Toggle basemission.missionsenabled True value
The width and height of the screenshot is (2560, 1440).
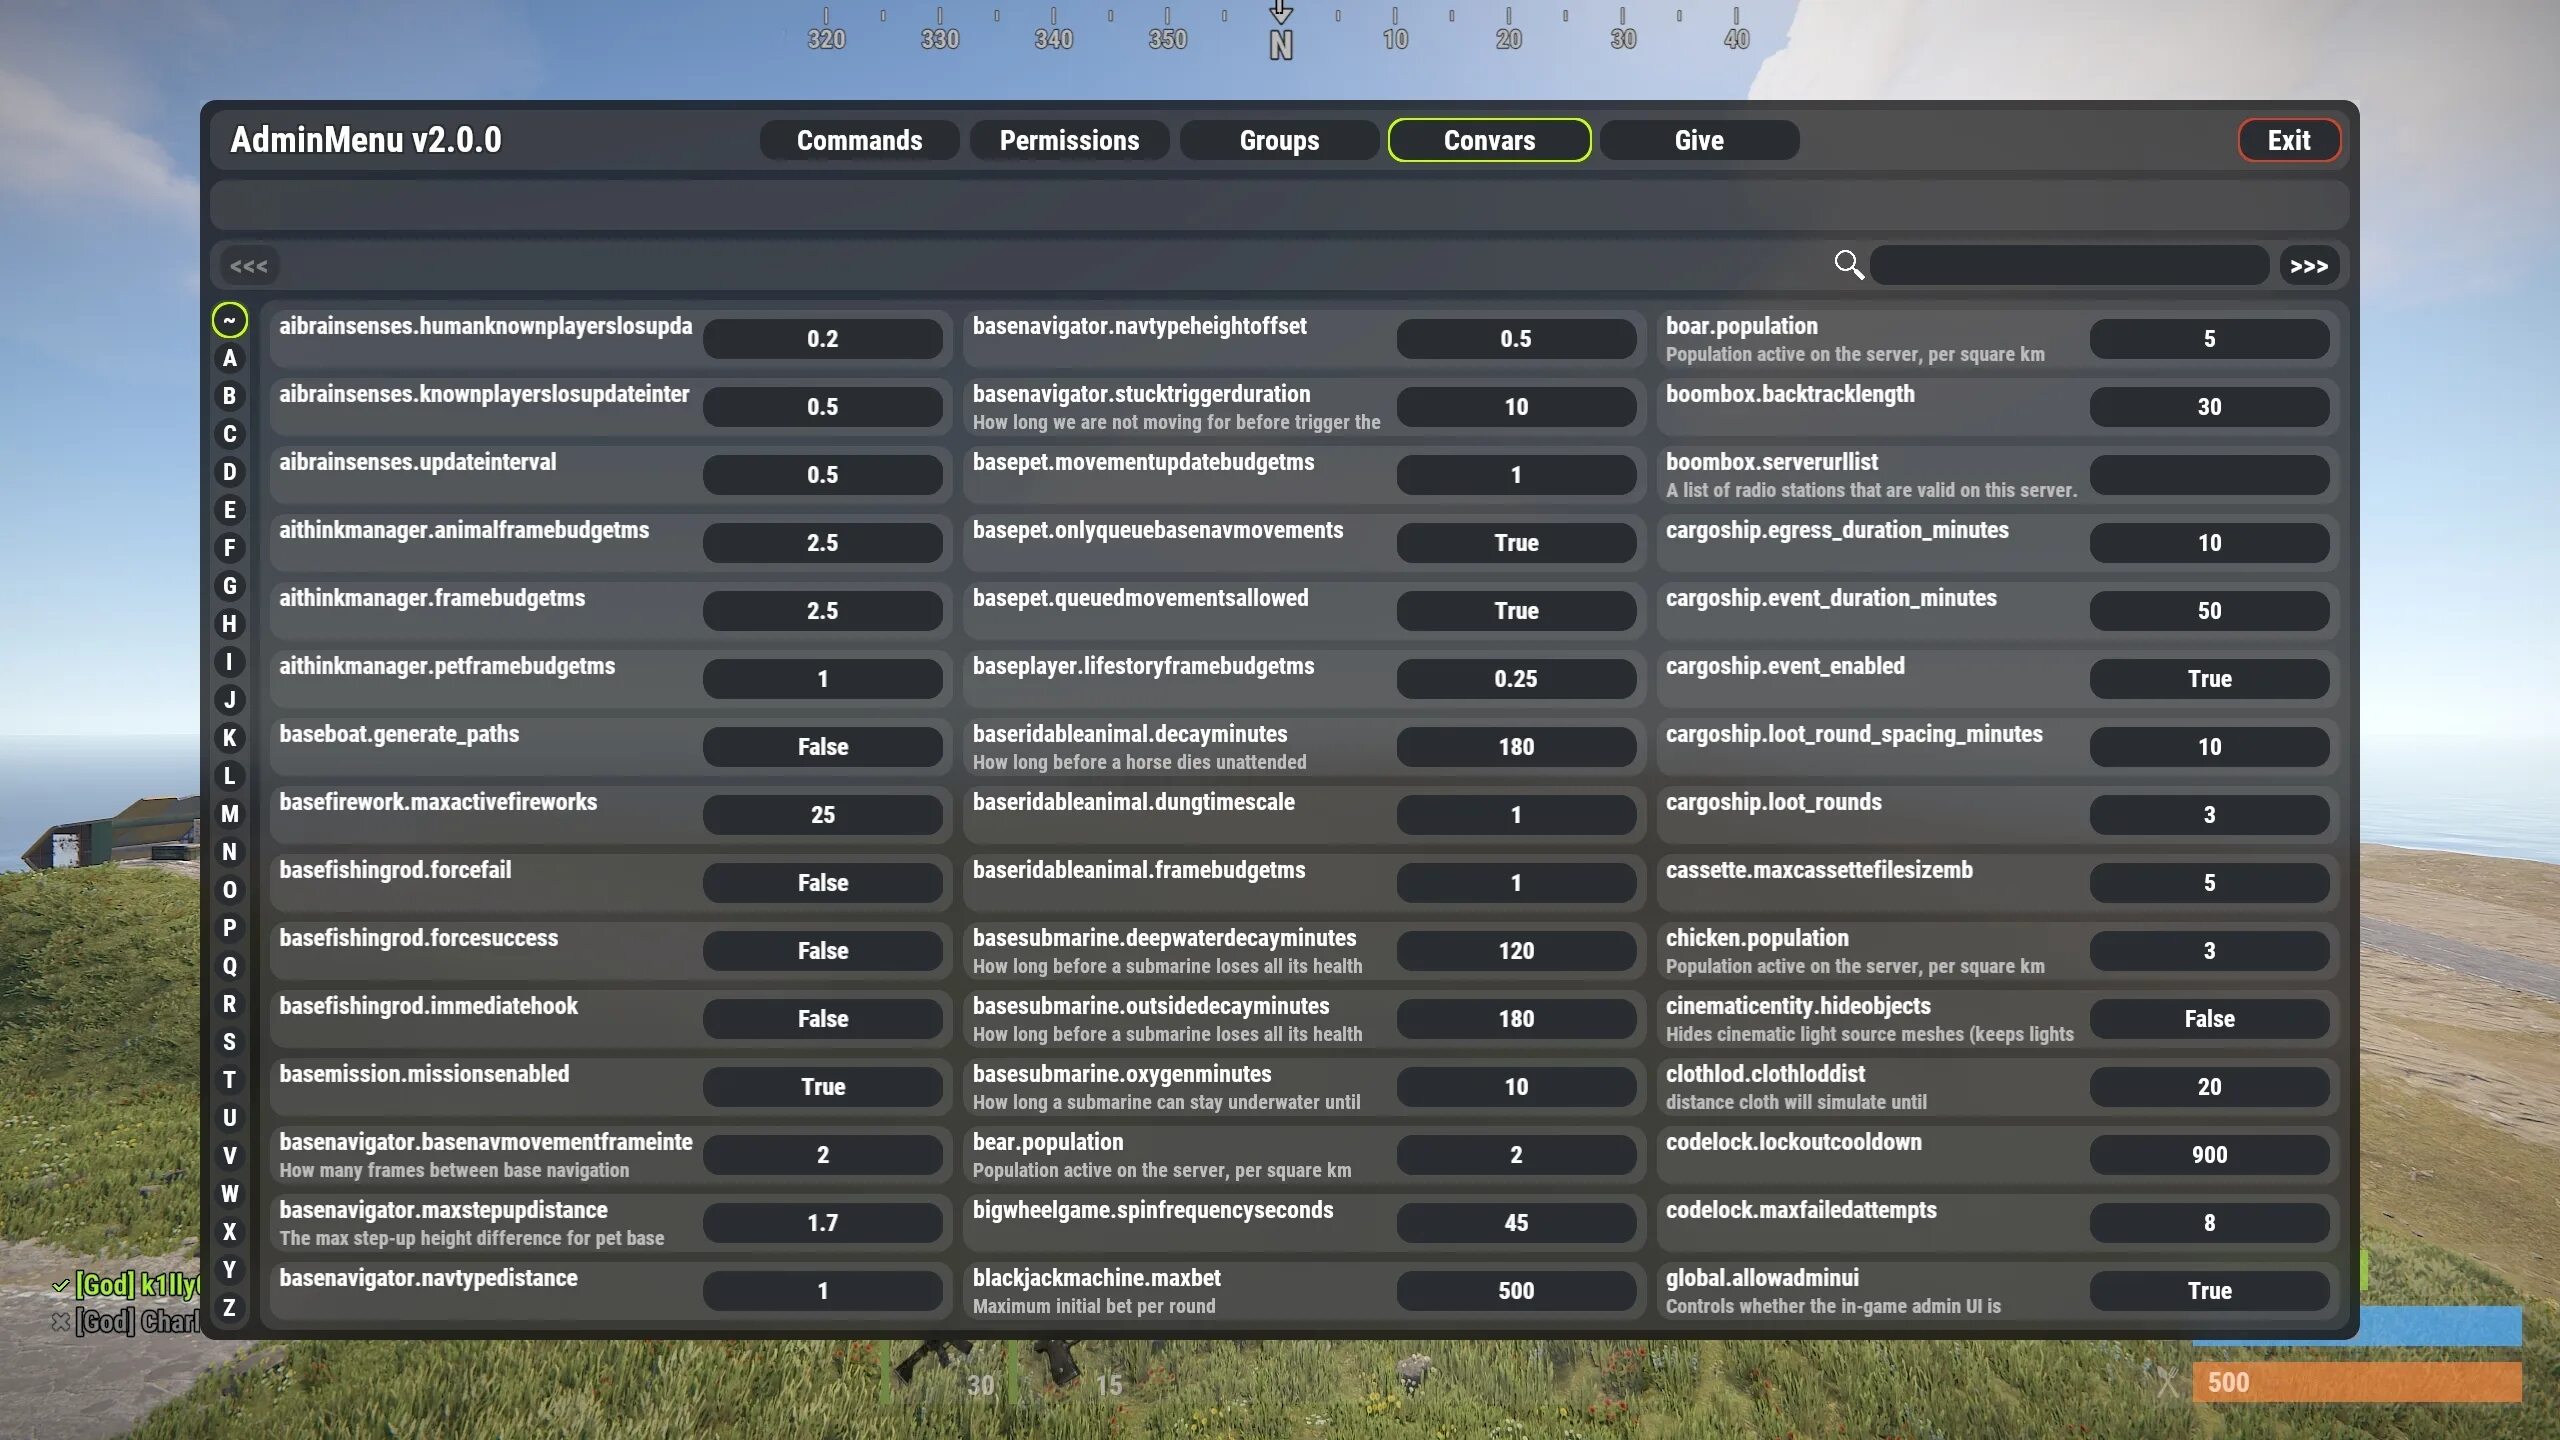[x=822, y=1087]
